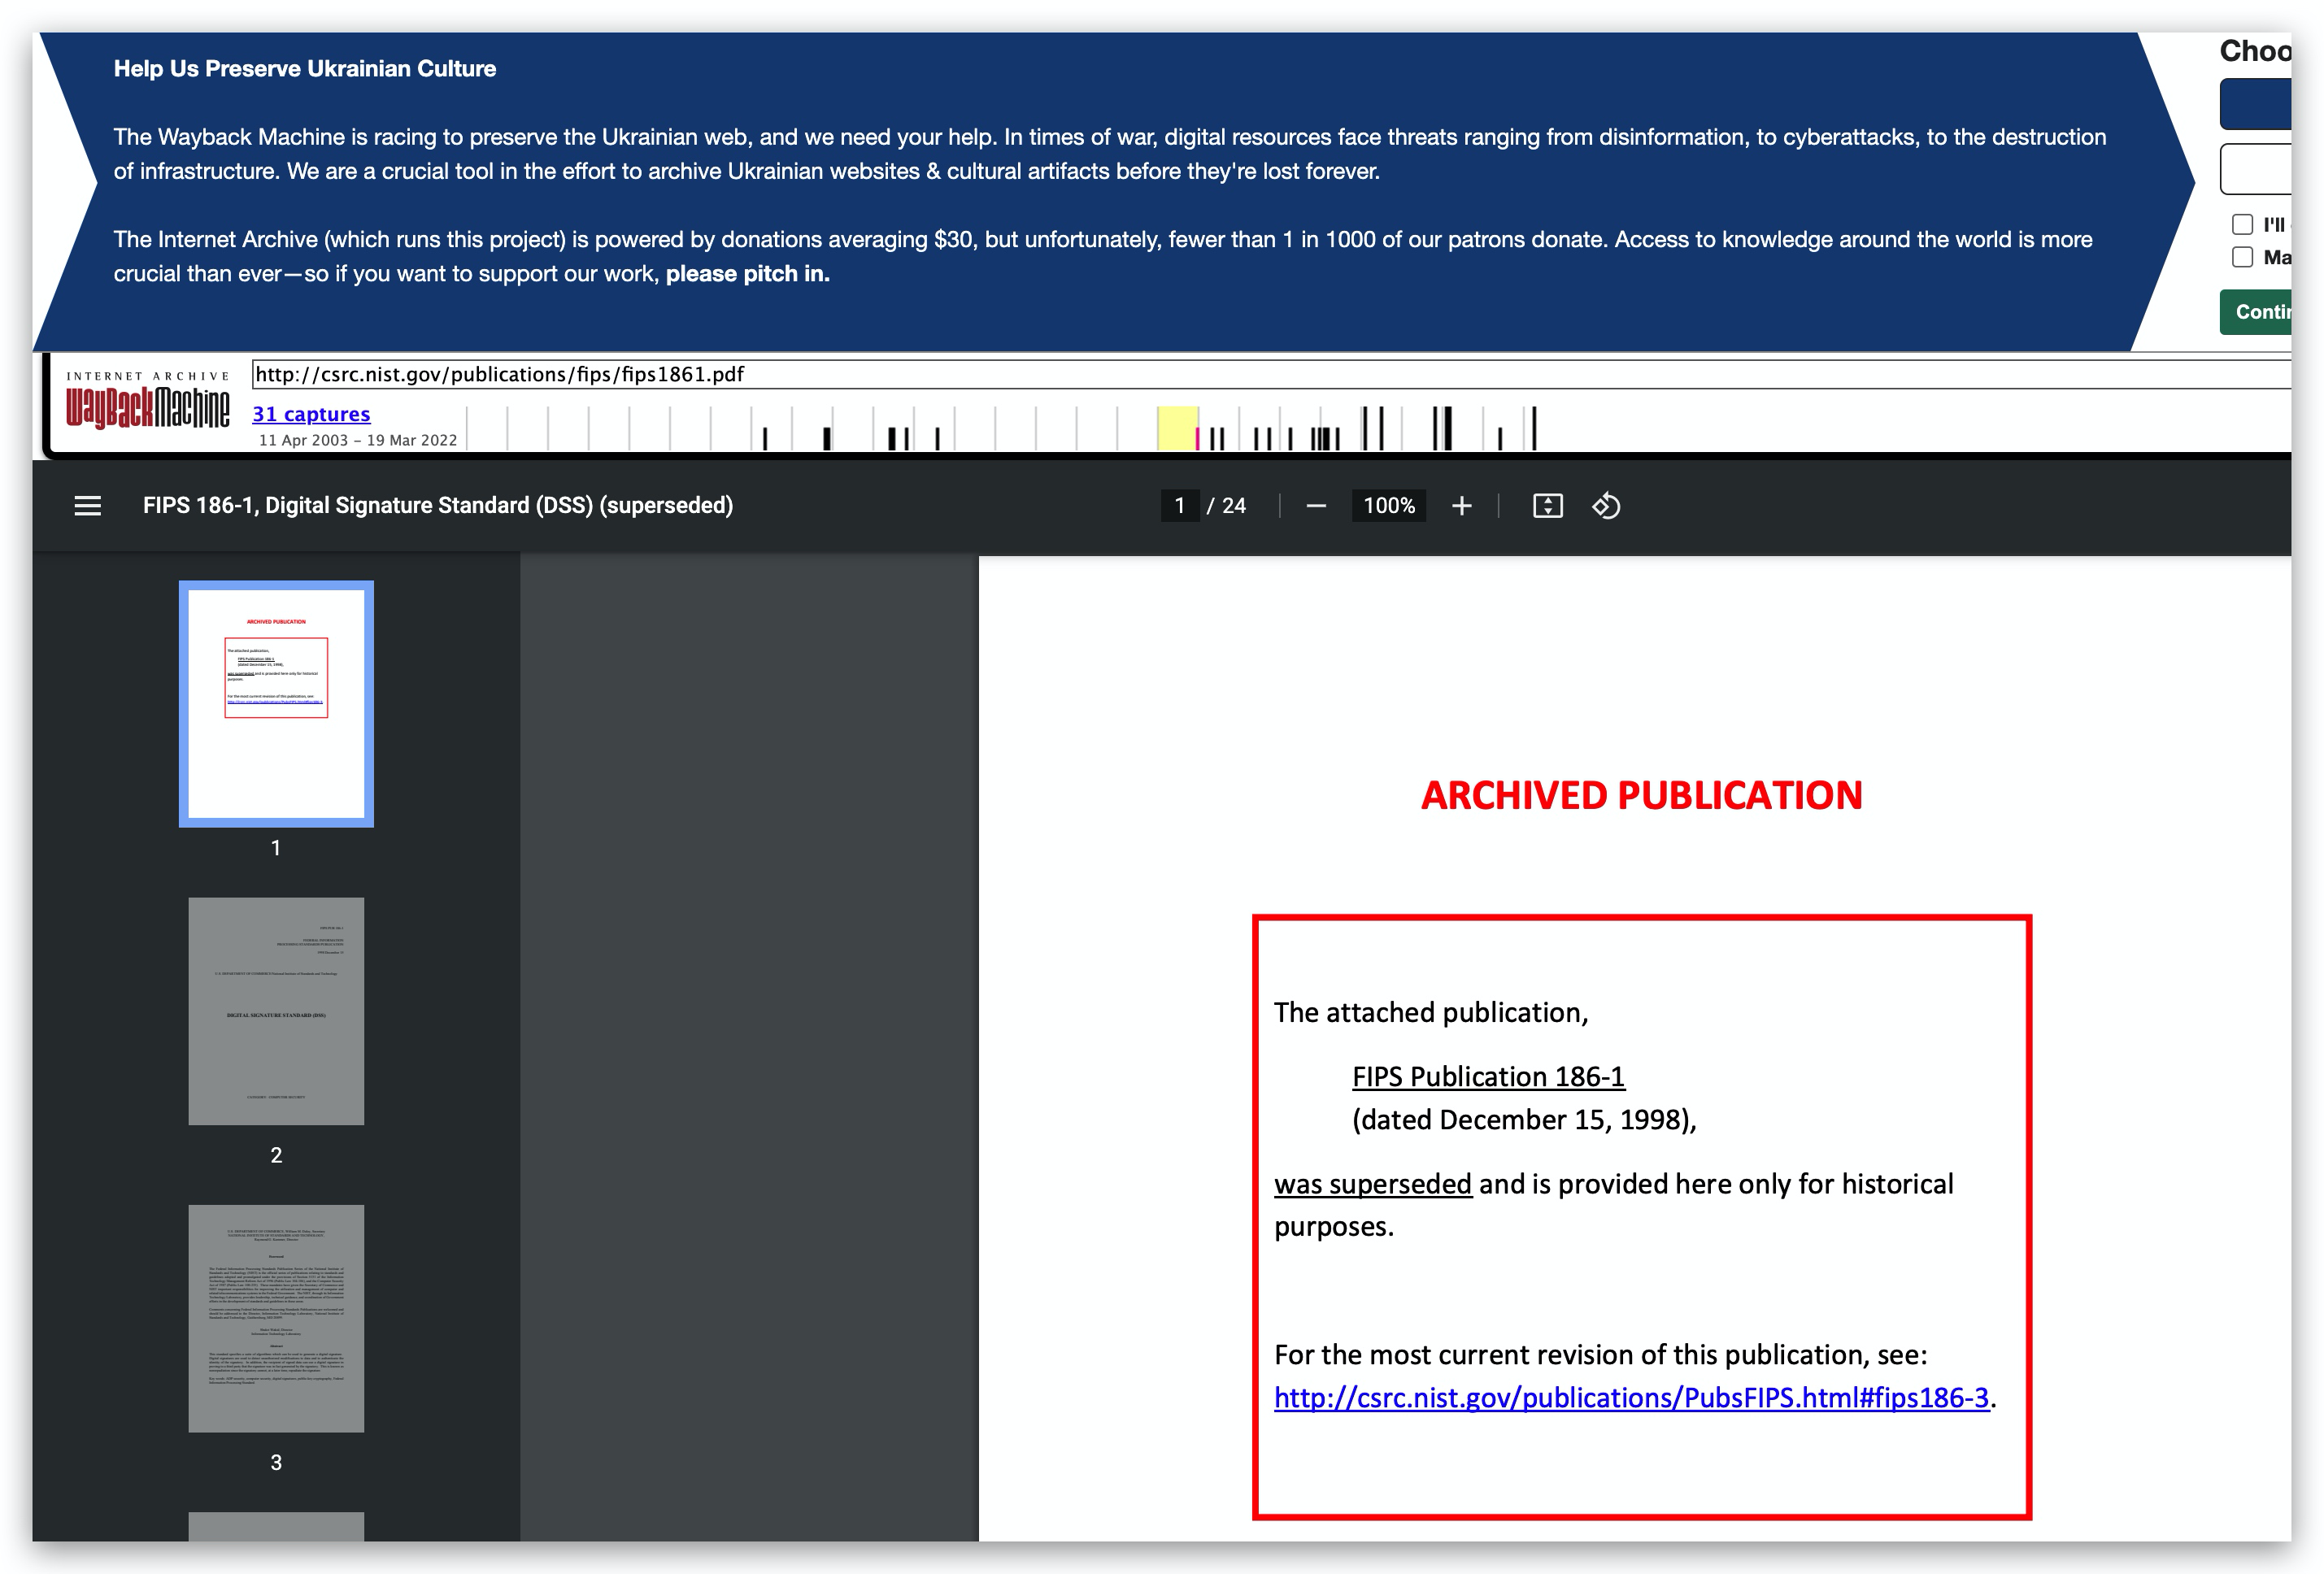Zoom out with the minus icon
Screen dimensions: 2324x1574
(x=1316, y=506)
